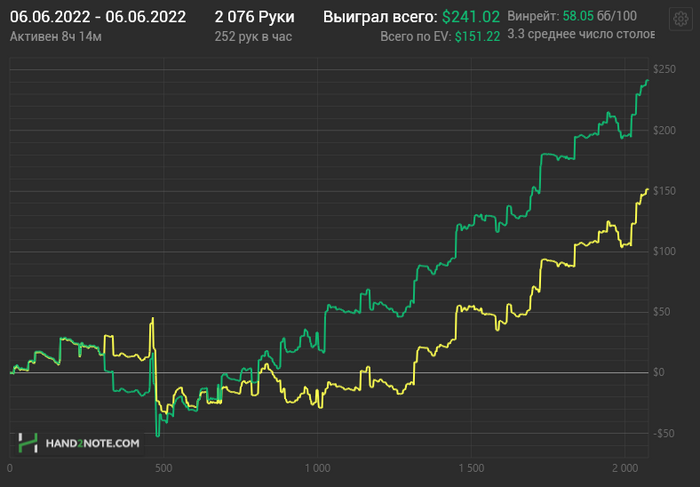Click the '252 рук в час' text
The width and height of the screenshot is (700, 487).
pos(253,36)
